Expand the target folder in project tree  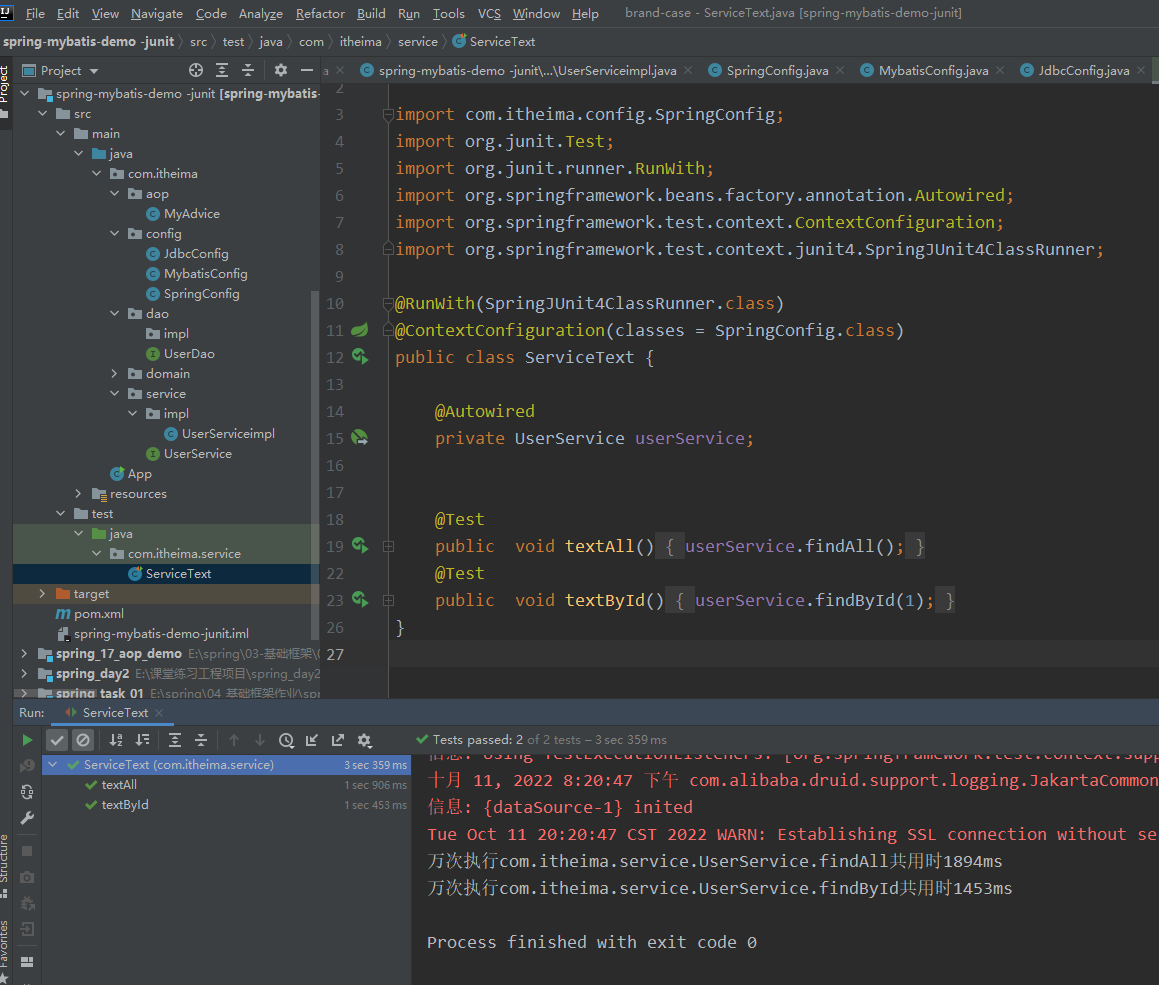[42, 594]
